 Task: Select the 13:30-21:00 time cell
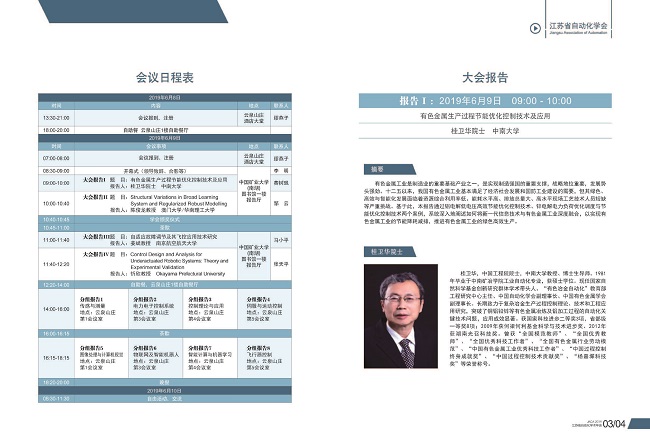tap(56, 118)
